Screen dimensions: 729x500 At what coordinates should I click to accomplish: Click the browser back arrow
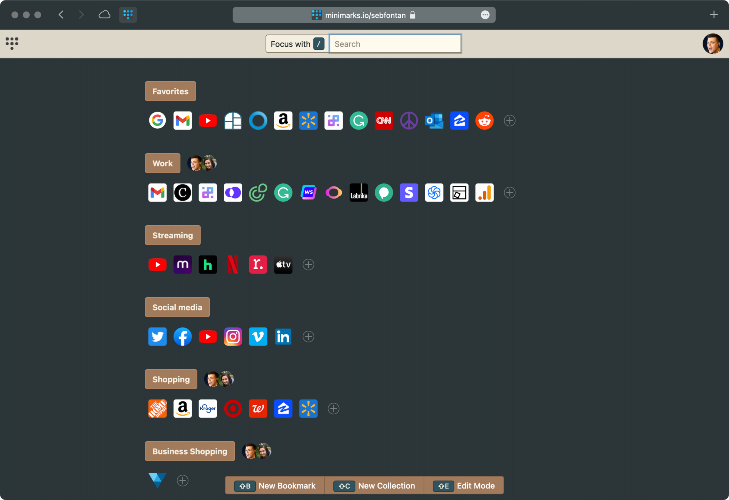[61, 15]
